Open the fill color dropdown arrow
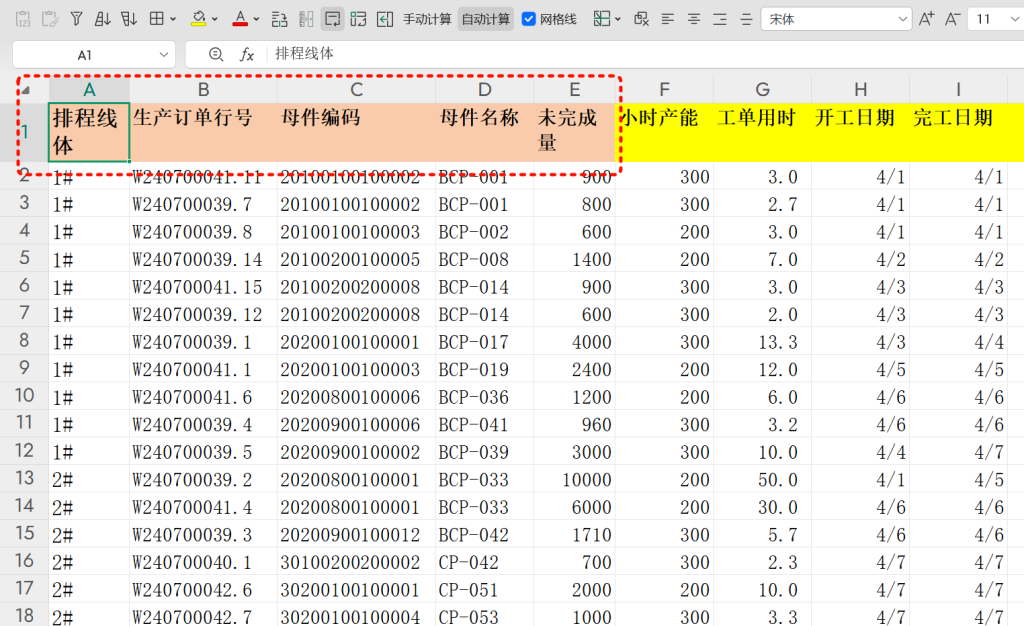Screen dimensions: 1024x626 coord(215,20)
